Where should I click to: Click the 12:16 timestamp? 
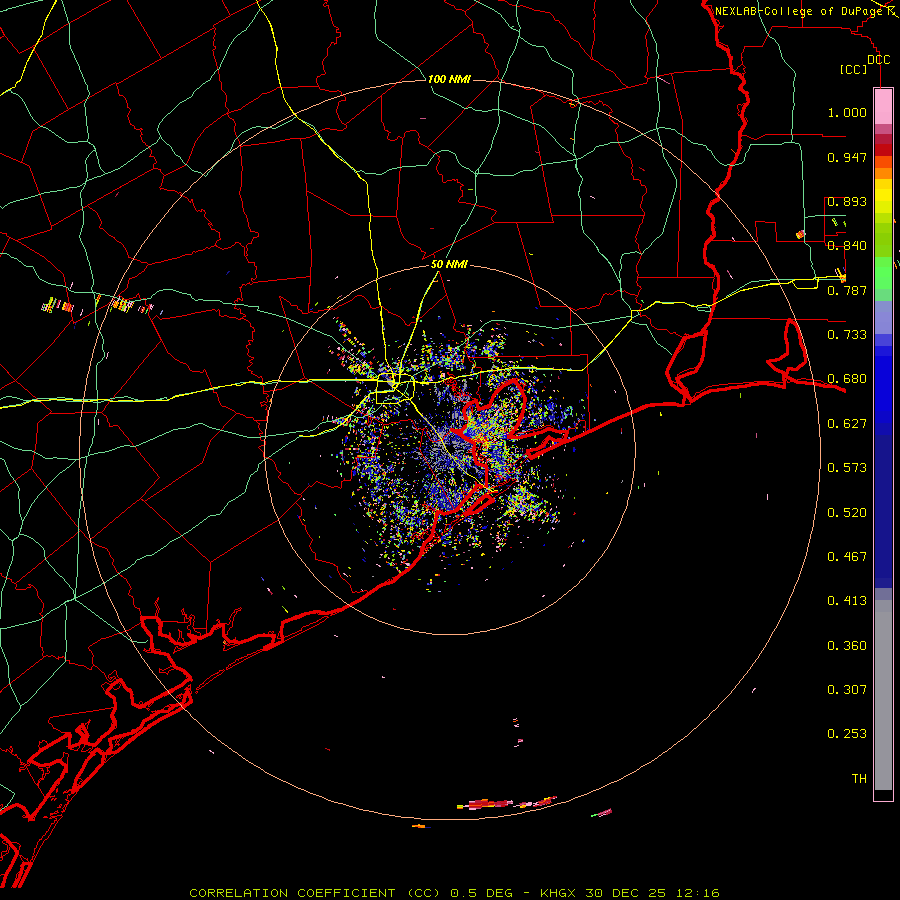(697, 893)
